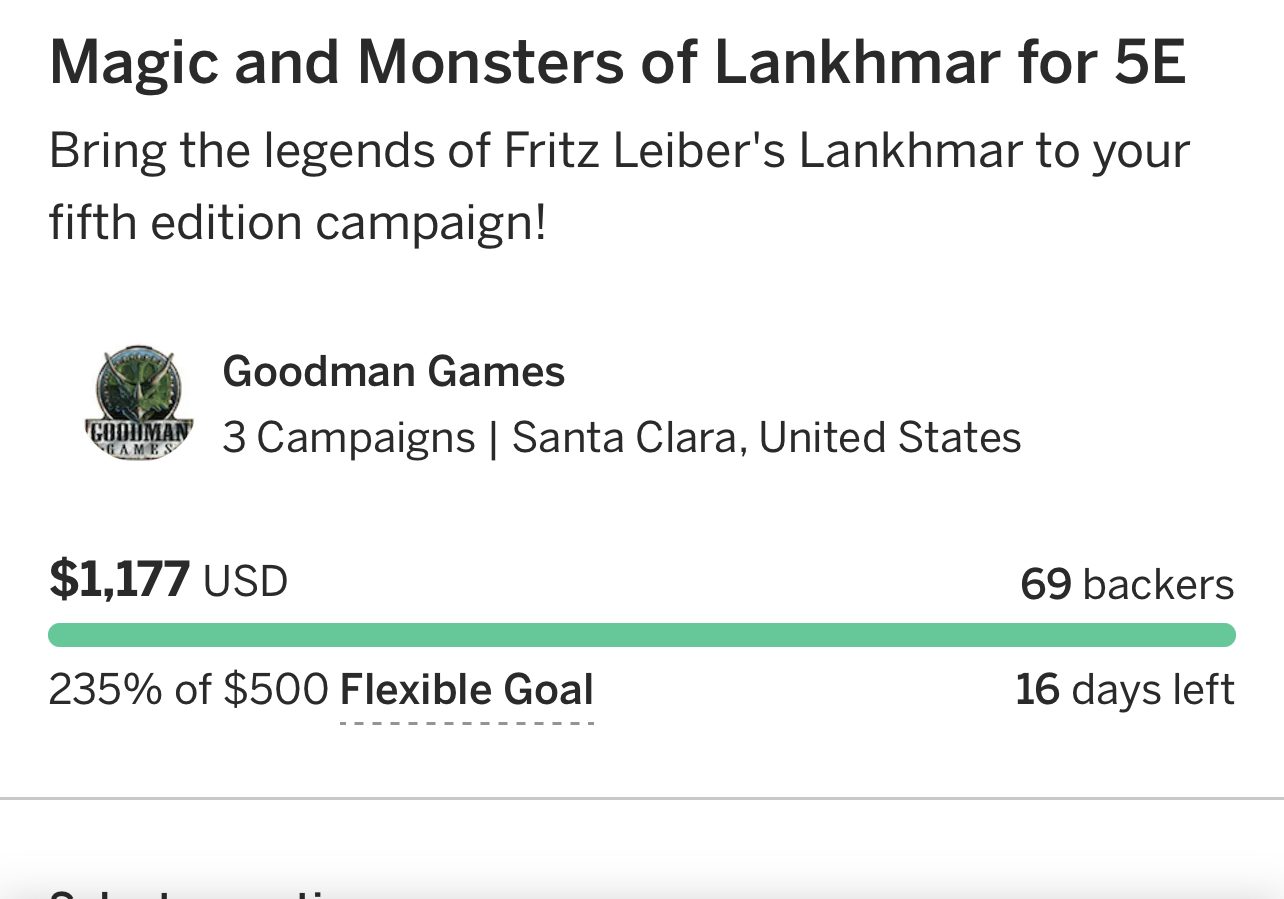Click the USD currency label
Image resolution: width=1284 pixels, height=899 pixels.
[246, 581]
